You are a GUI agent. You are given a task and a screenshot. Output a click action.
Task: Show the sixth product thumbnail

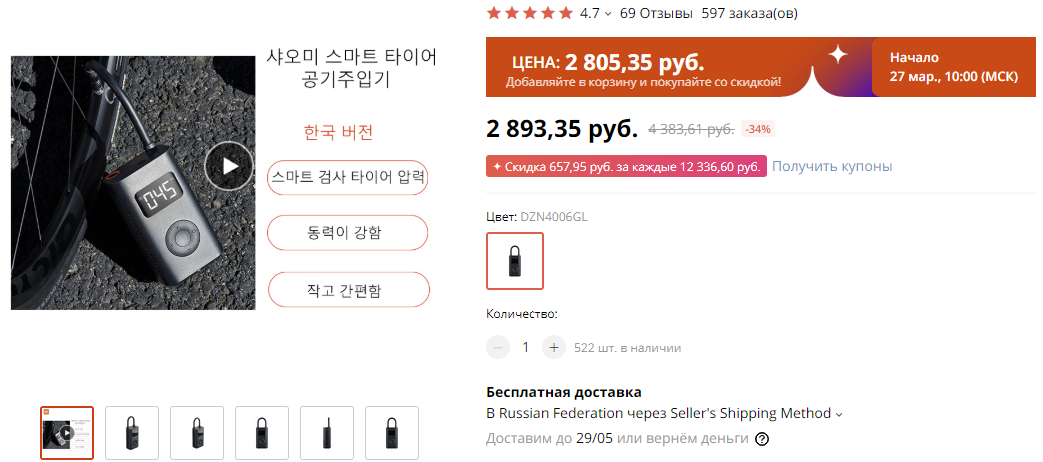392,433
